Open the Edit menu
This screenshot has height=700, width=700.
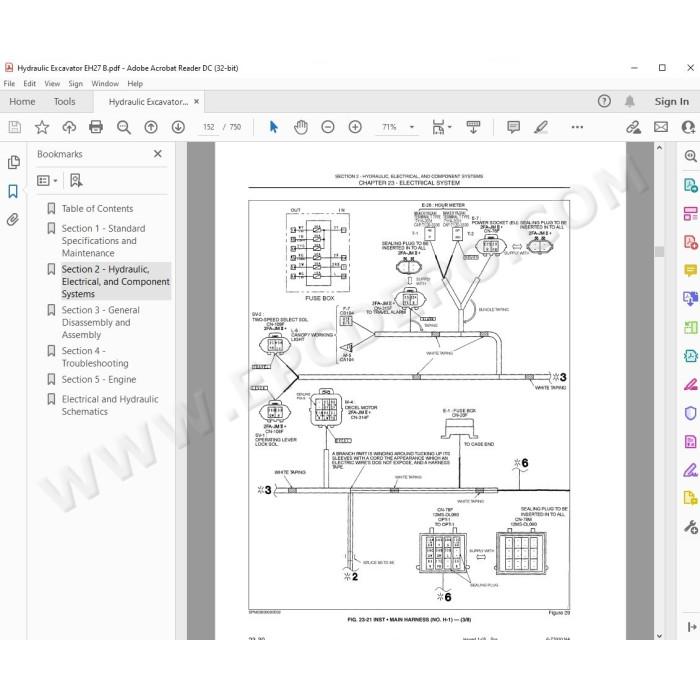pos(29,83)
